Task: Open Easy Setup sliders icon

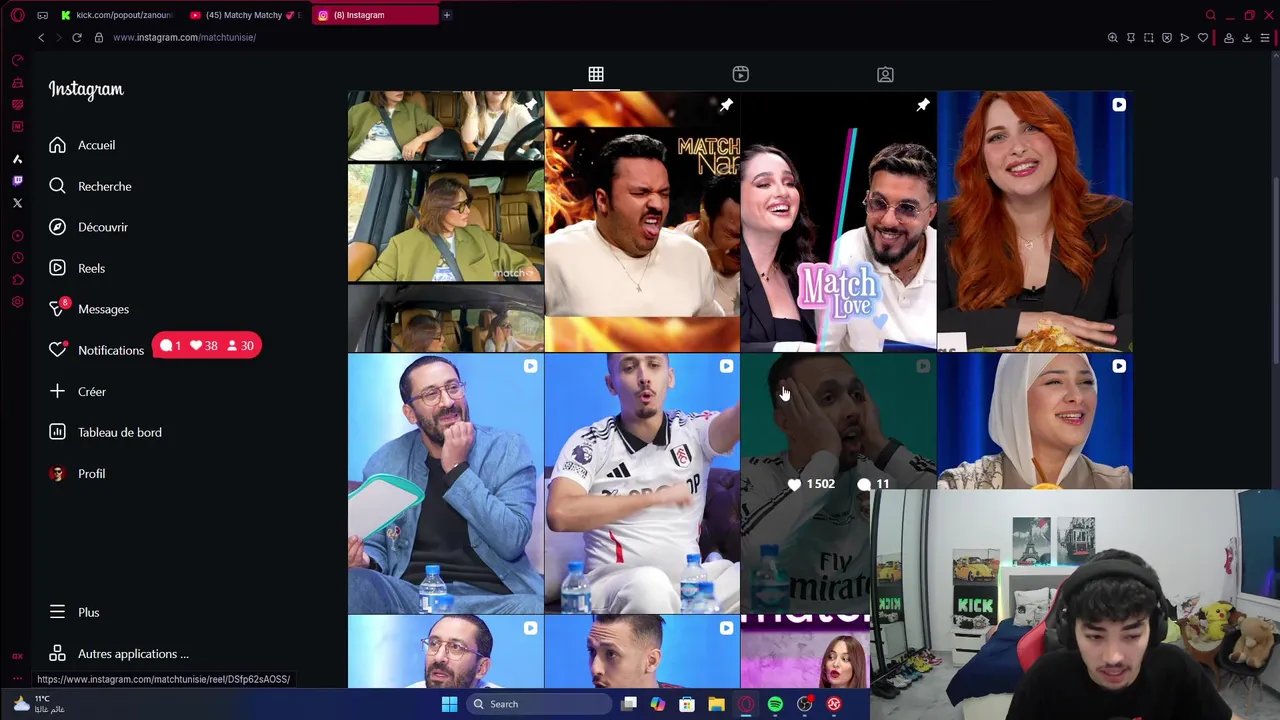Action: (1264, 38)
